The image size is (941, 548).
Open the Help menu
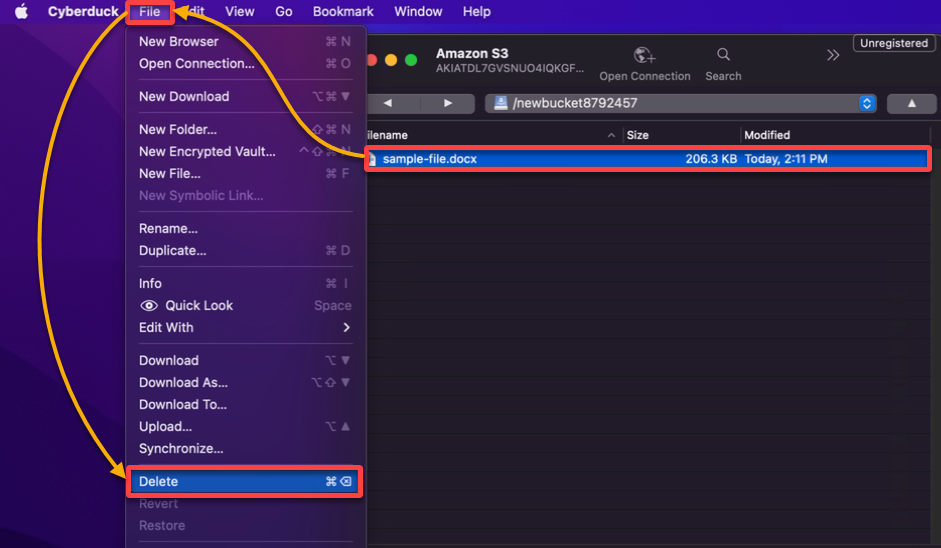click(477, 11)
